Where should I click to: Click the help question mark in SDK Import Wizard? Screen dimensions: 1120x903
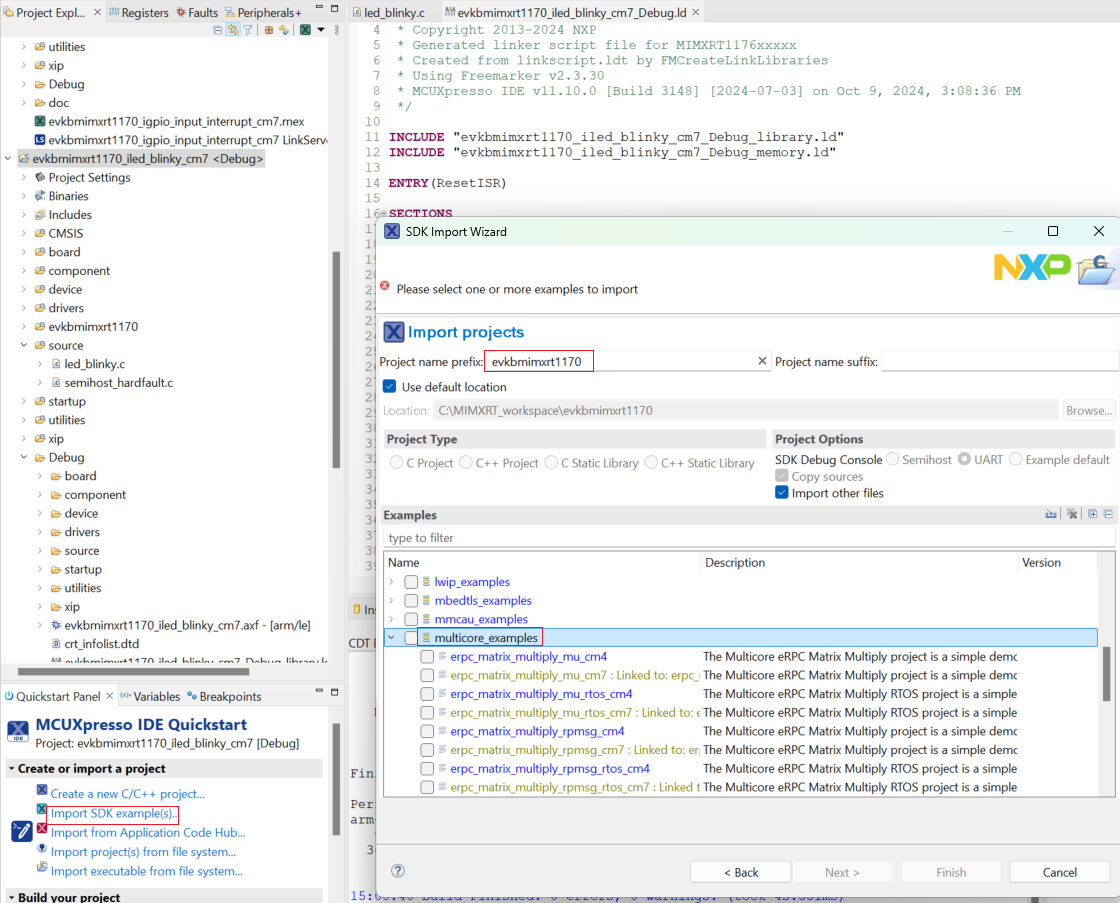coord(397,871)
